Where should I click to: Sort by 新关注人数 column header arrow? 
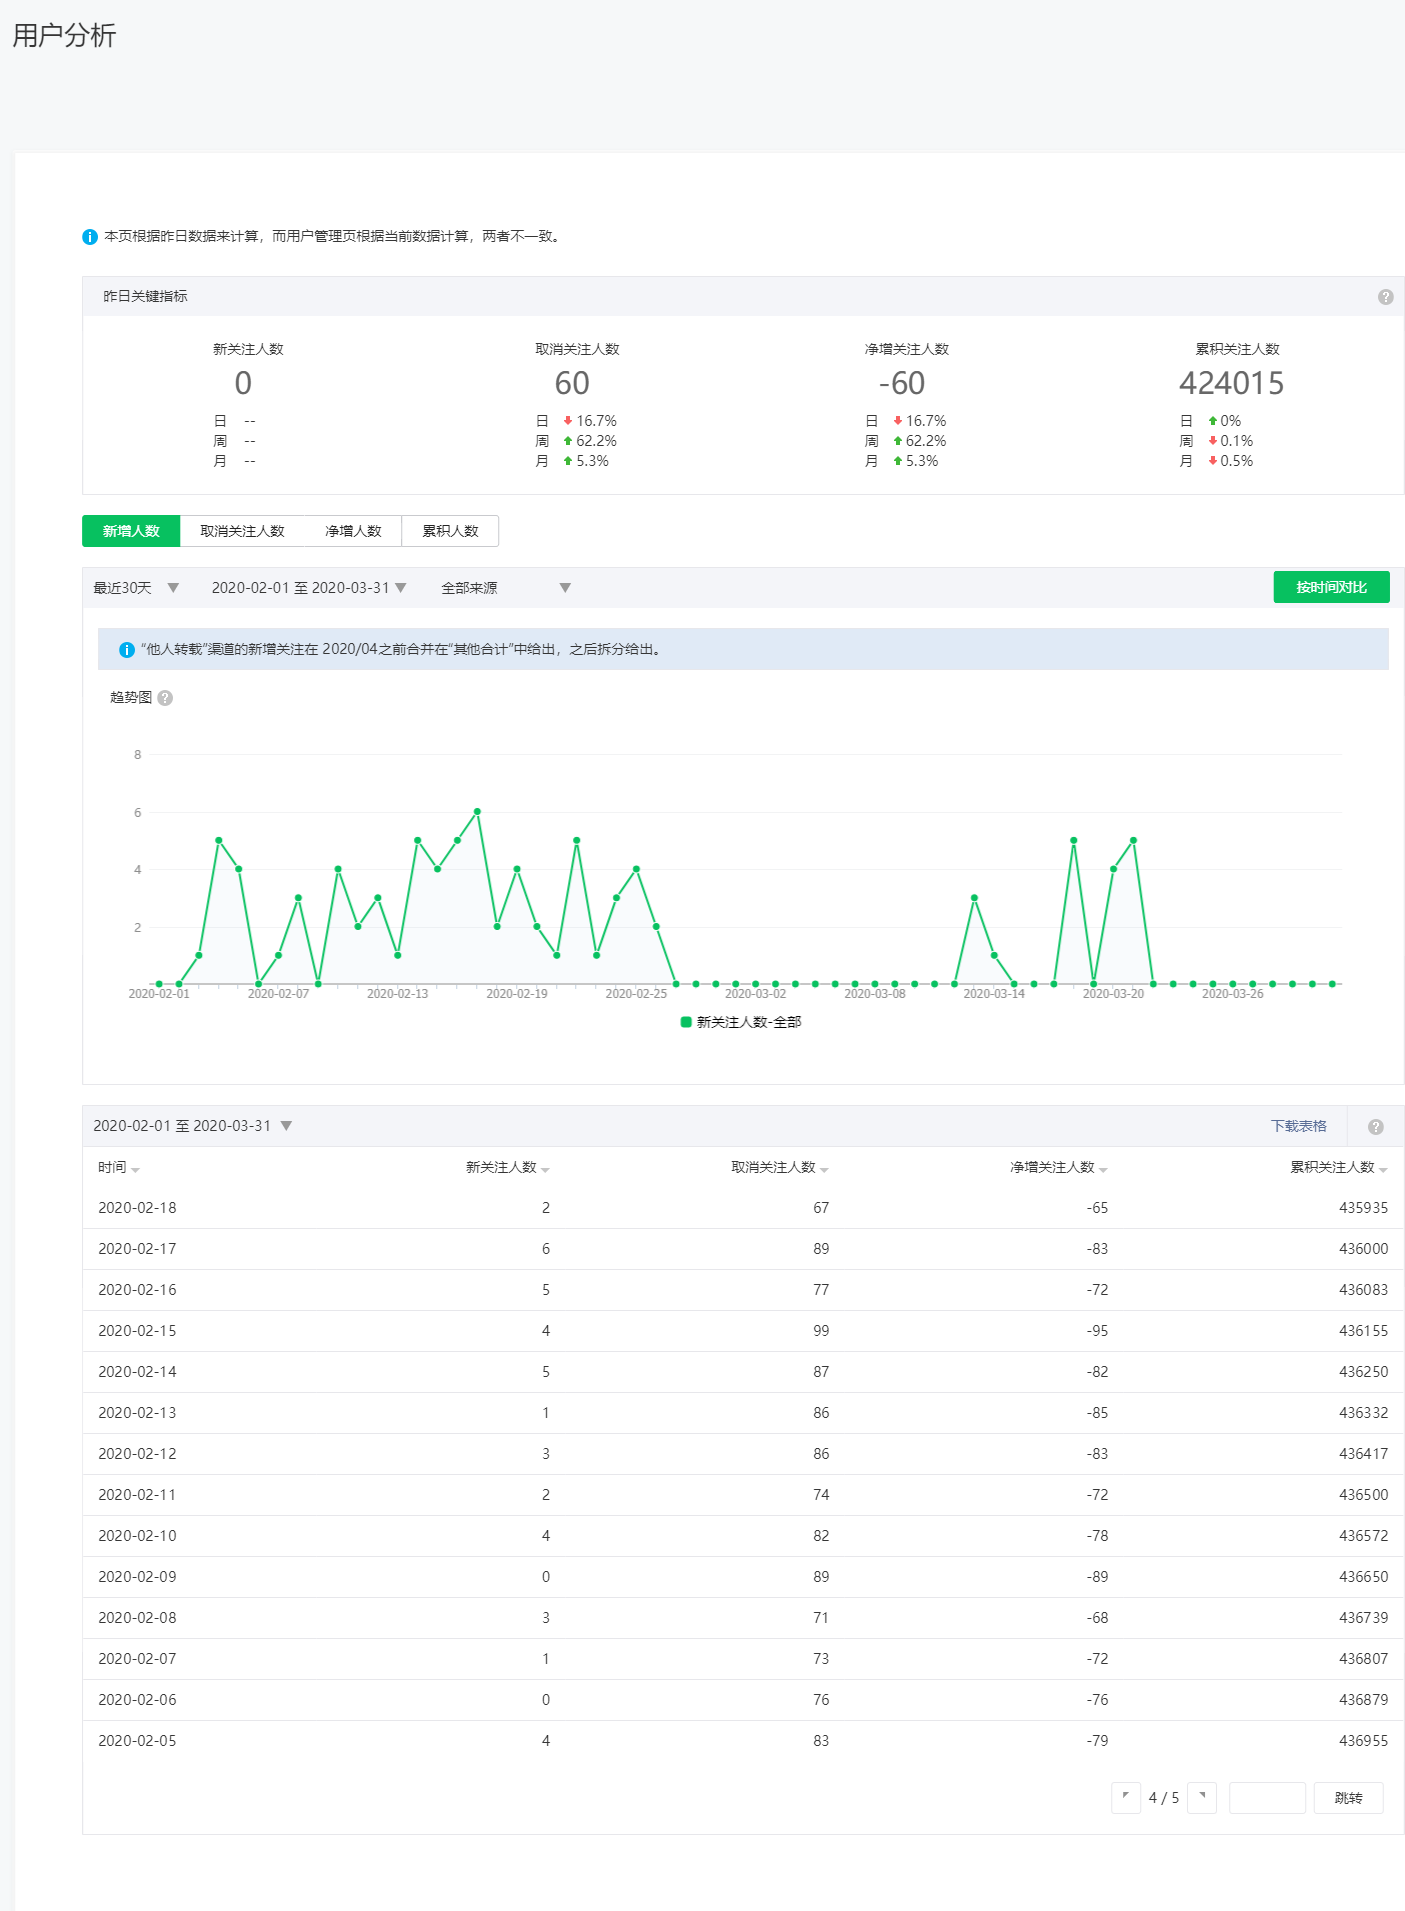coord(545,1170)
